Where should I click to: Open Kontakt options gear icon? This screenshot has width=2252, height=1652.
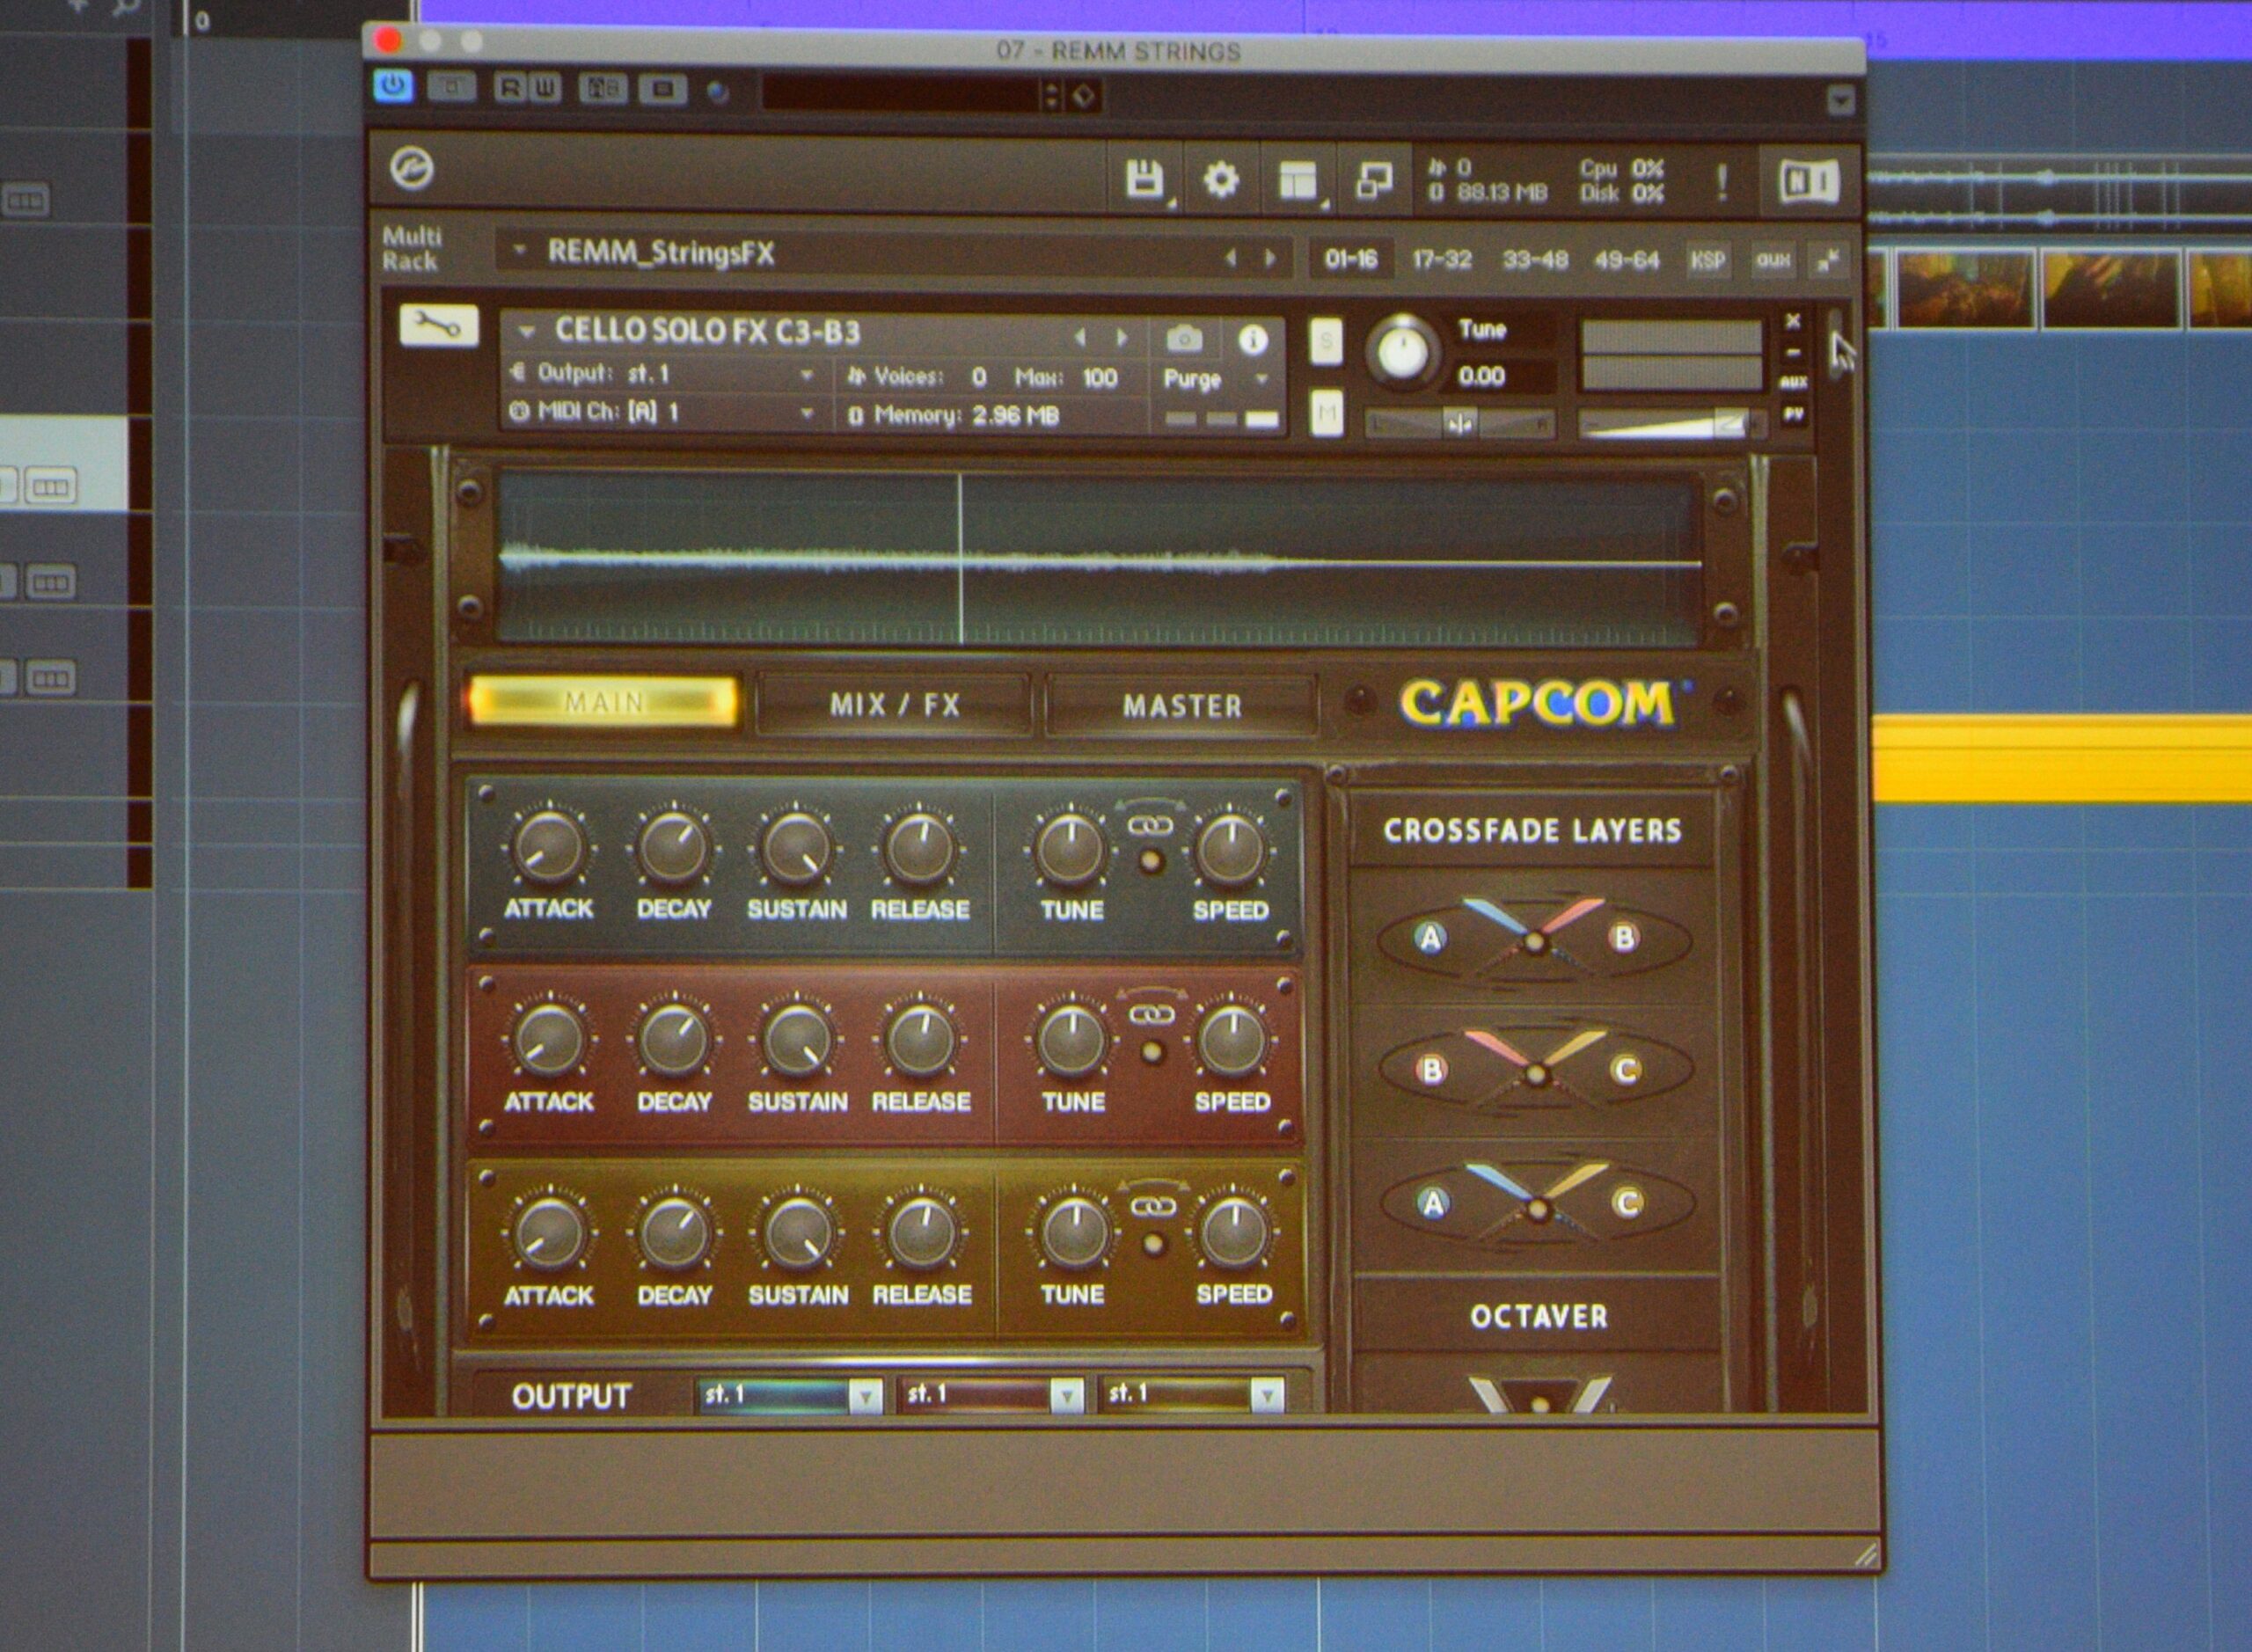(1221, 181)
